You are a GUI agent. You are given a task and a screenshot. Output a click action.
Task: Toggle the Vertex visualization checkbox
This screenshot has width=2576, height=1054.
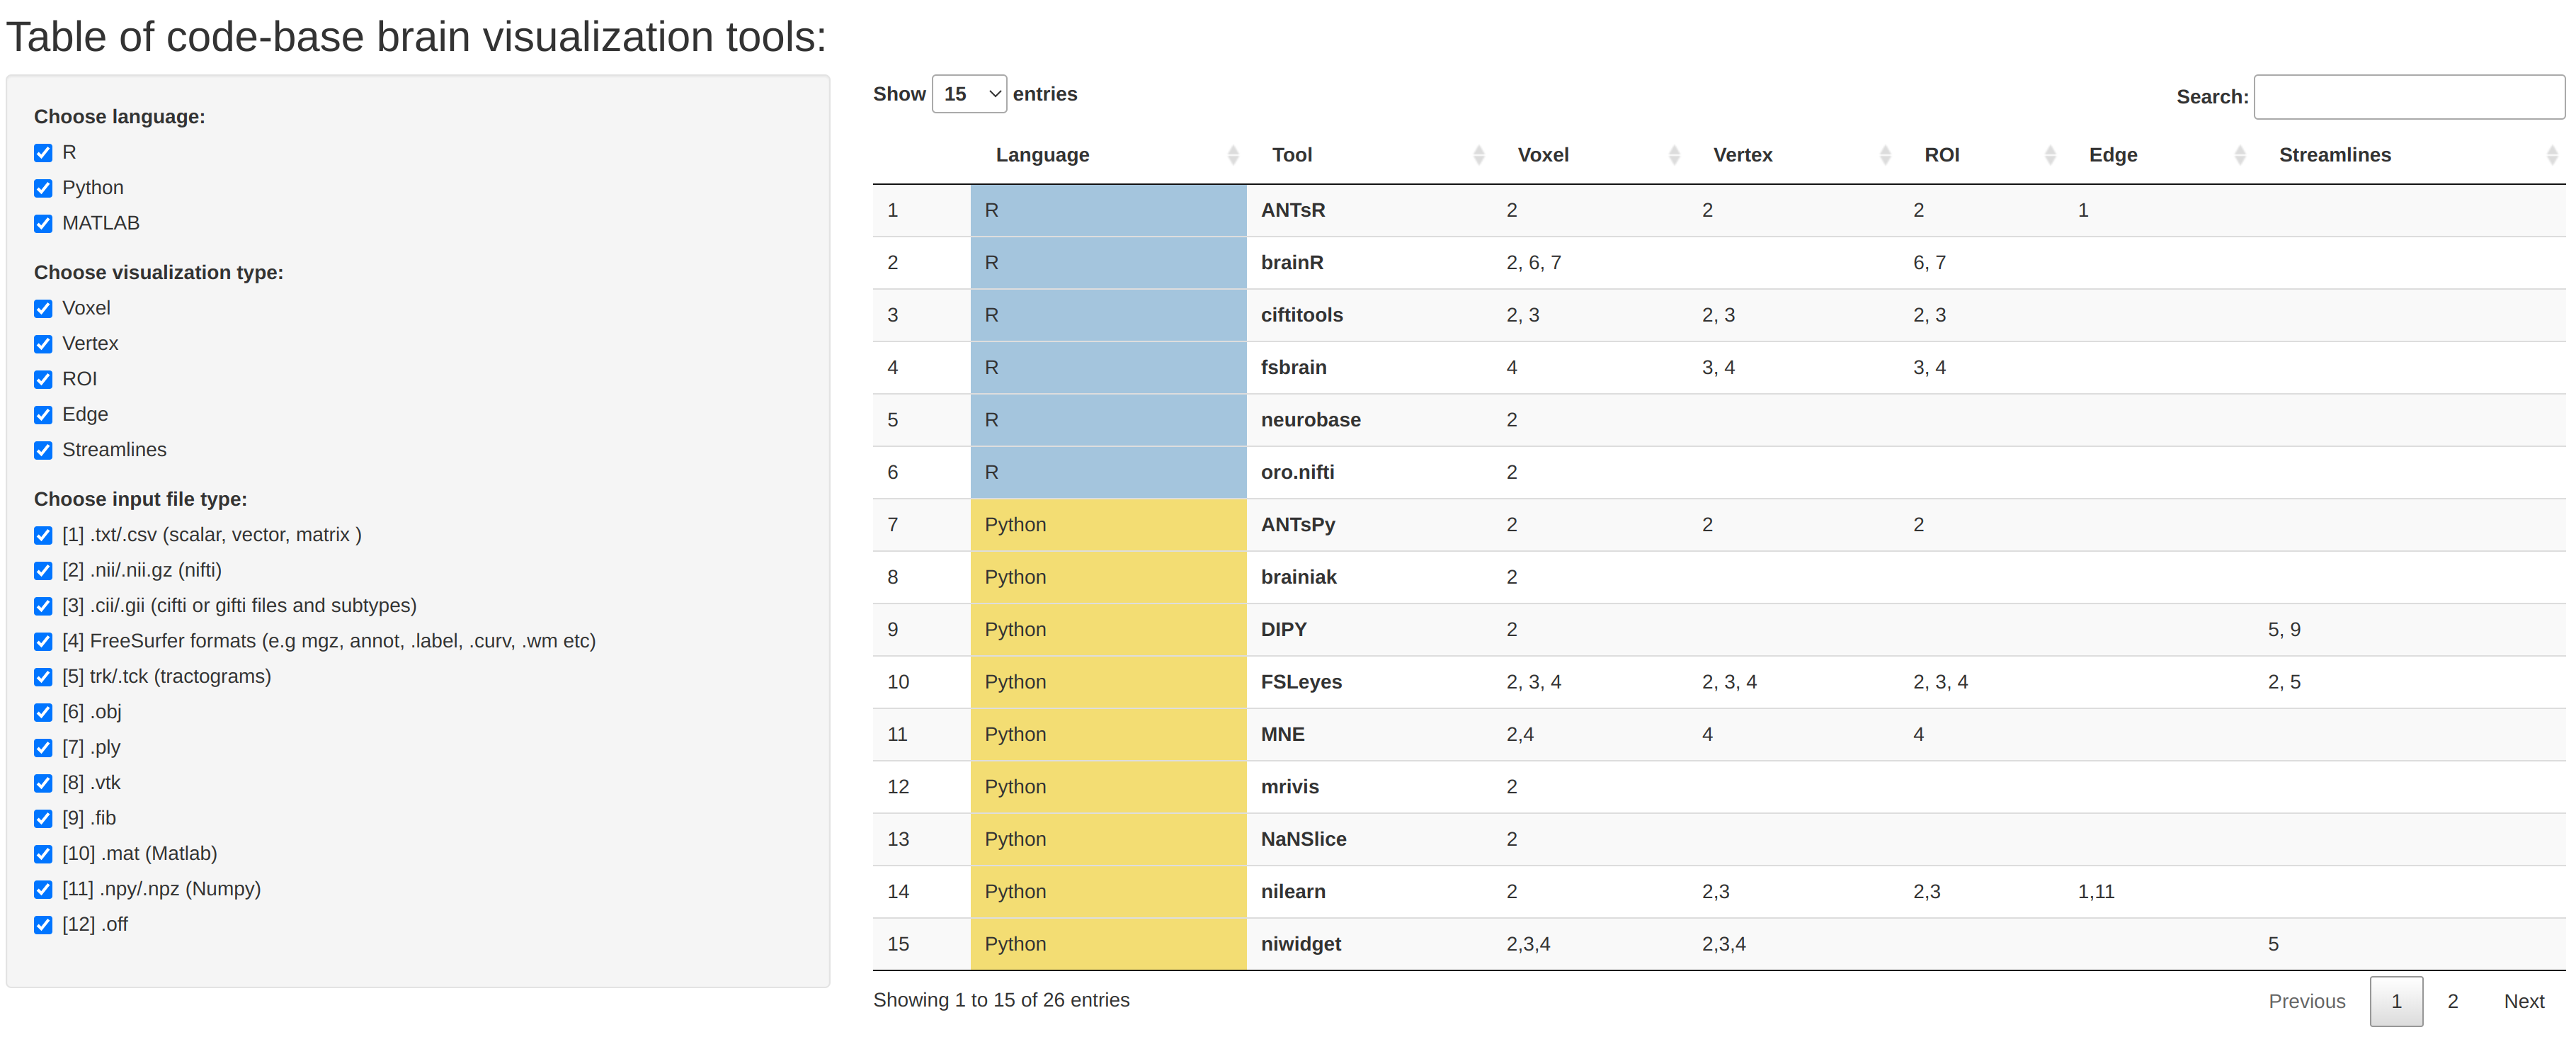pos(43,344)
